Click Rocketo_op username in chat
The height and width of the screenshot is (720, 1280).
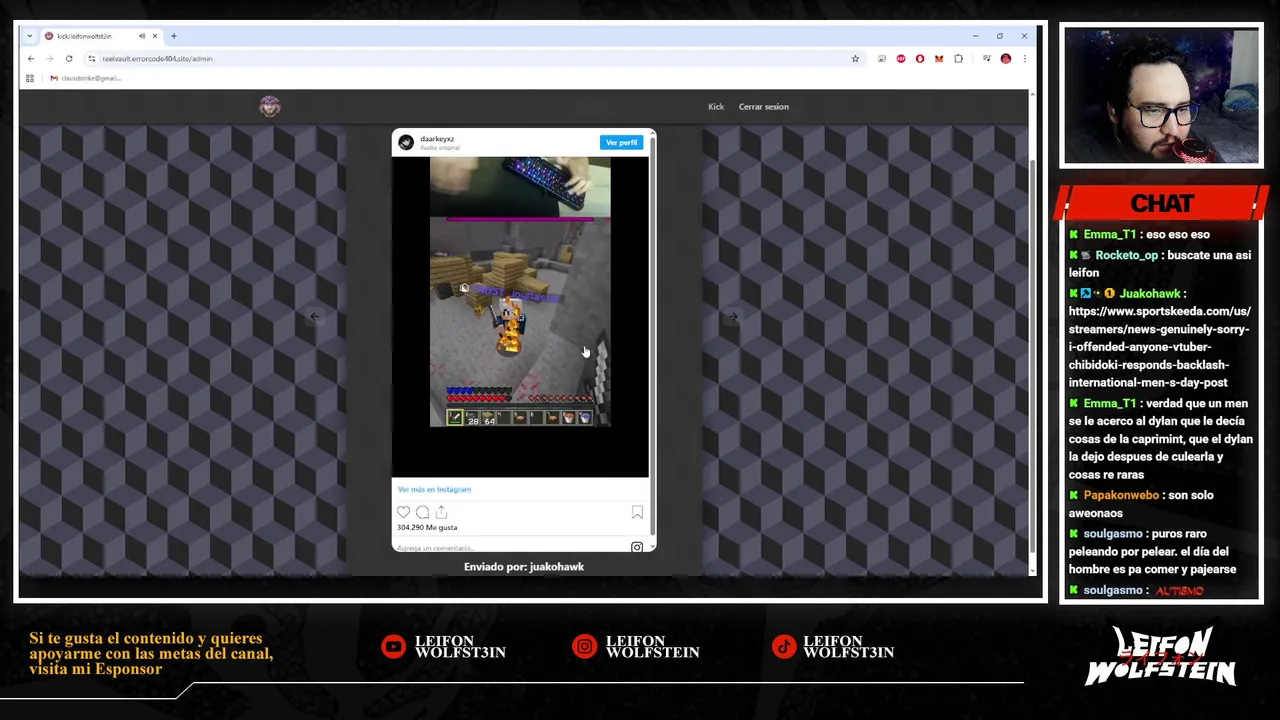1126,256
